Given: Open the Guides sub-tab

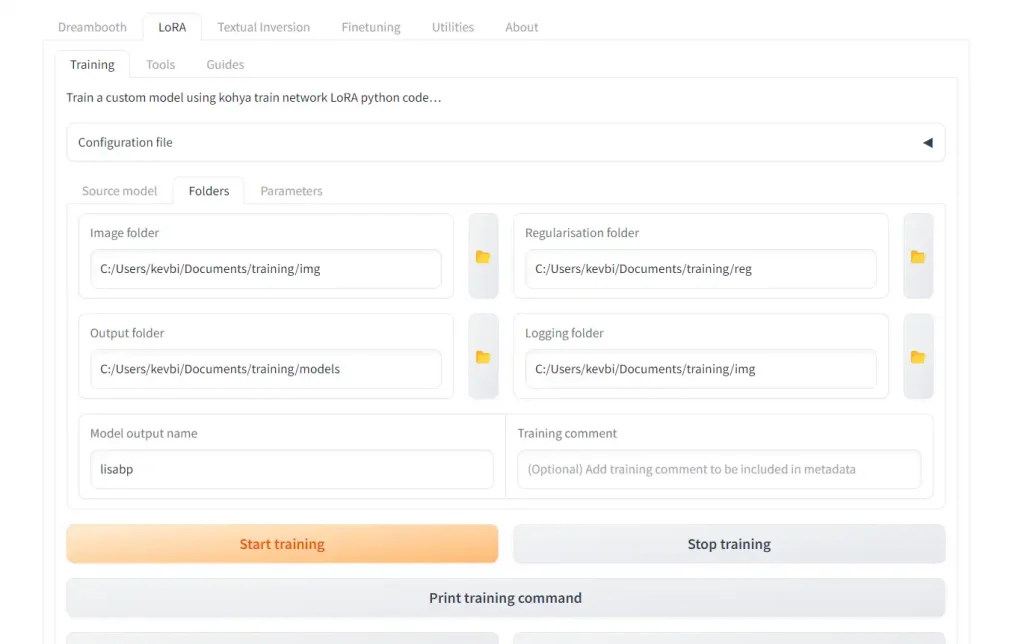Looking at the screenshot, I should pos(225,64).
